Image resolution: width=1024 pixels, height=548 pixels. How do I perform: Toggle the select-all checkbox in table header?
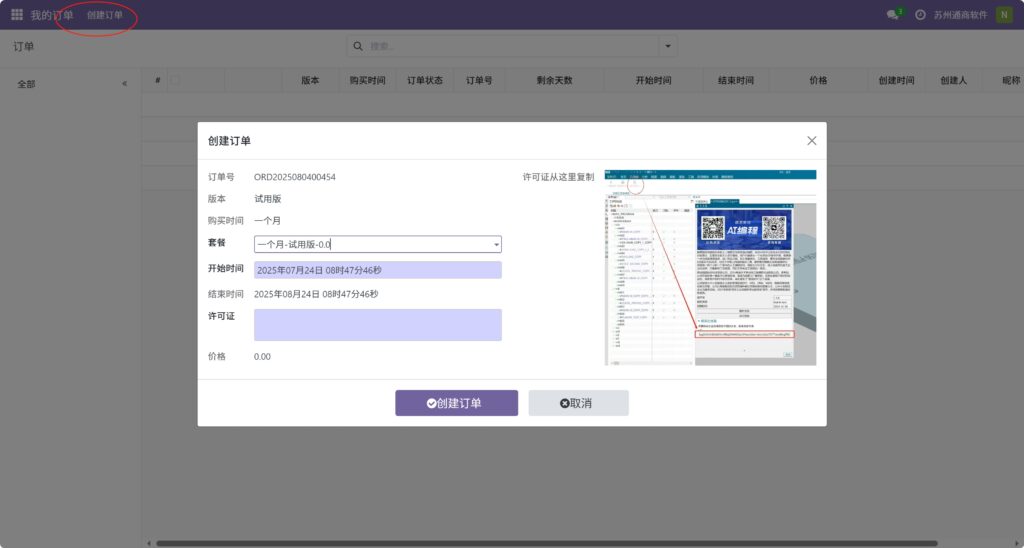coord(175,80)
